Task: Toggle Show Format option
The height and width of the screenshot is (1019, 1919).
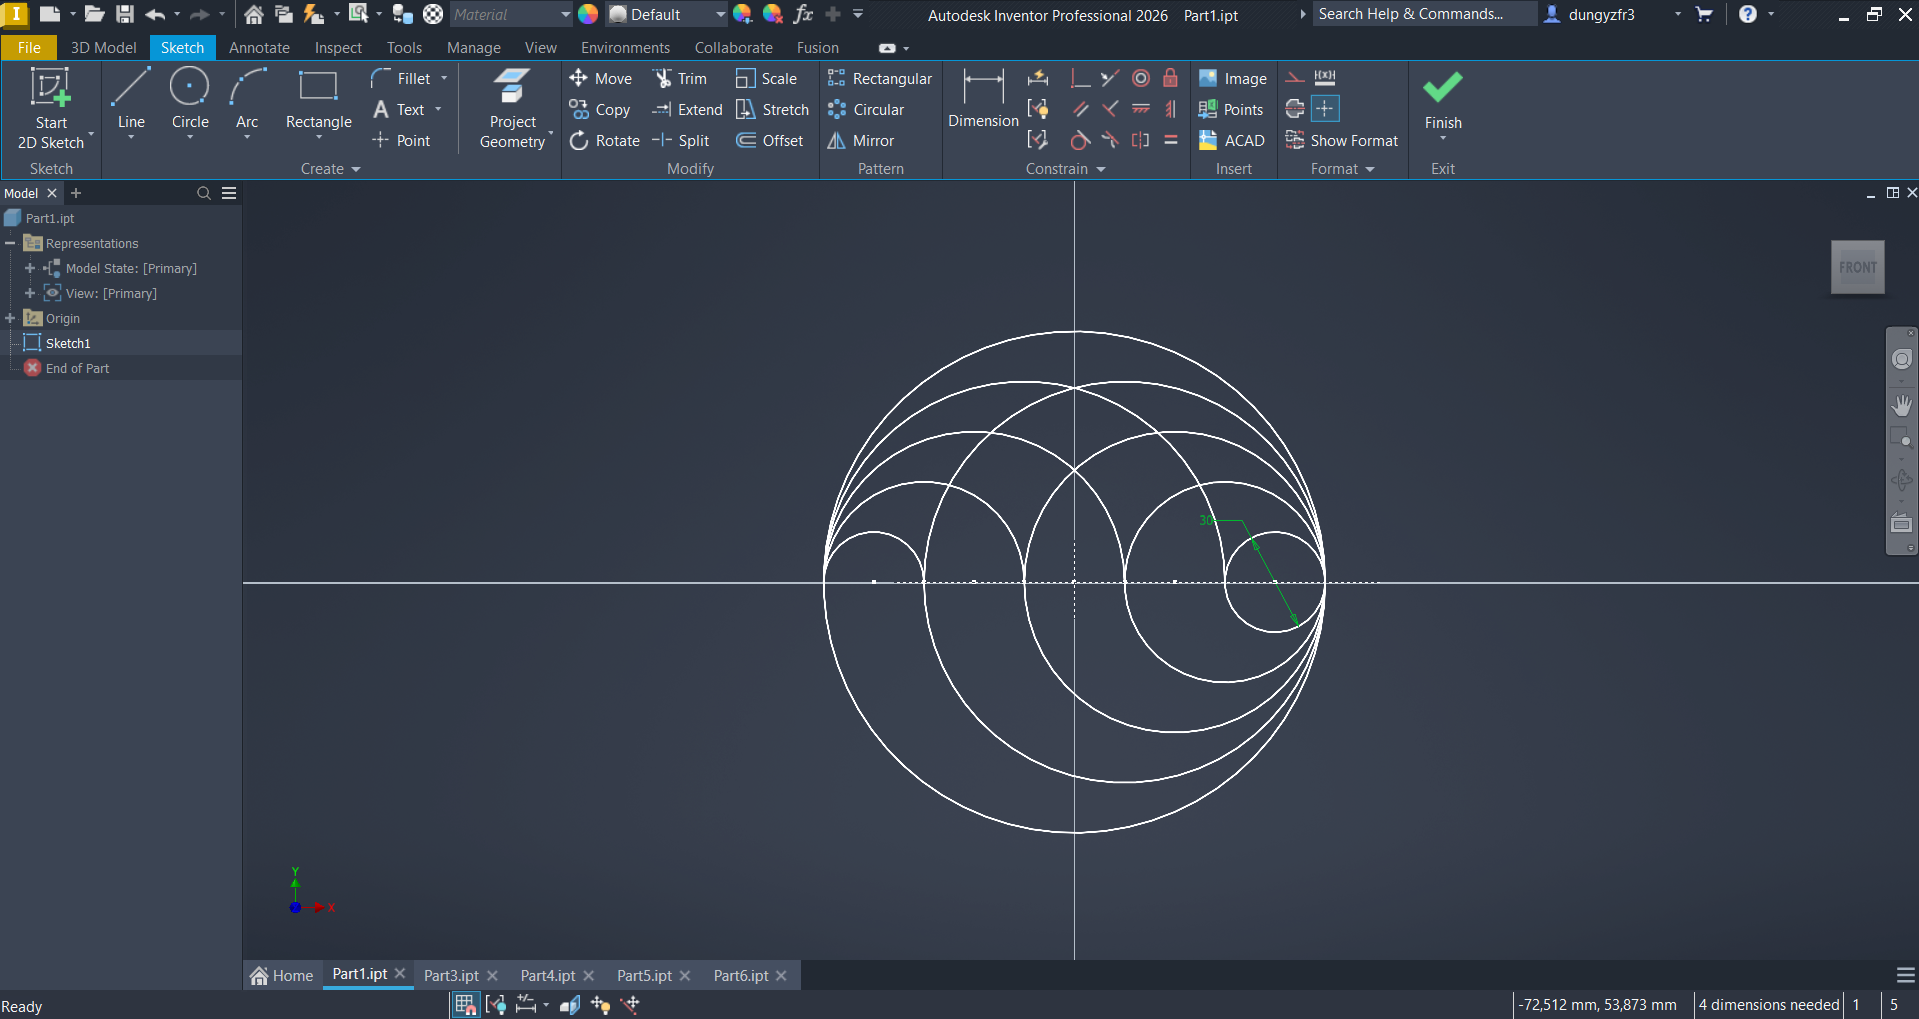Action: click(1342, 141)
